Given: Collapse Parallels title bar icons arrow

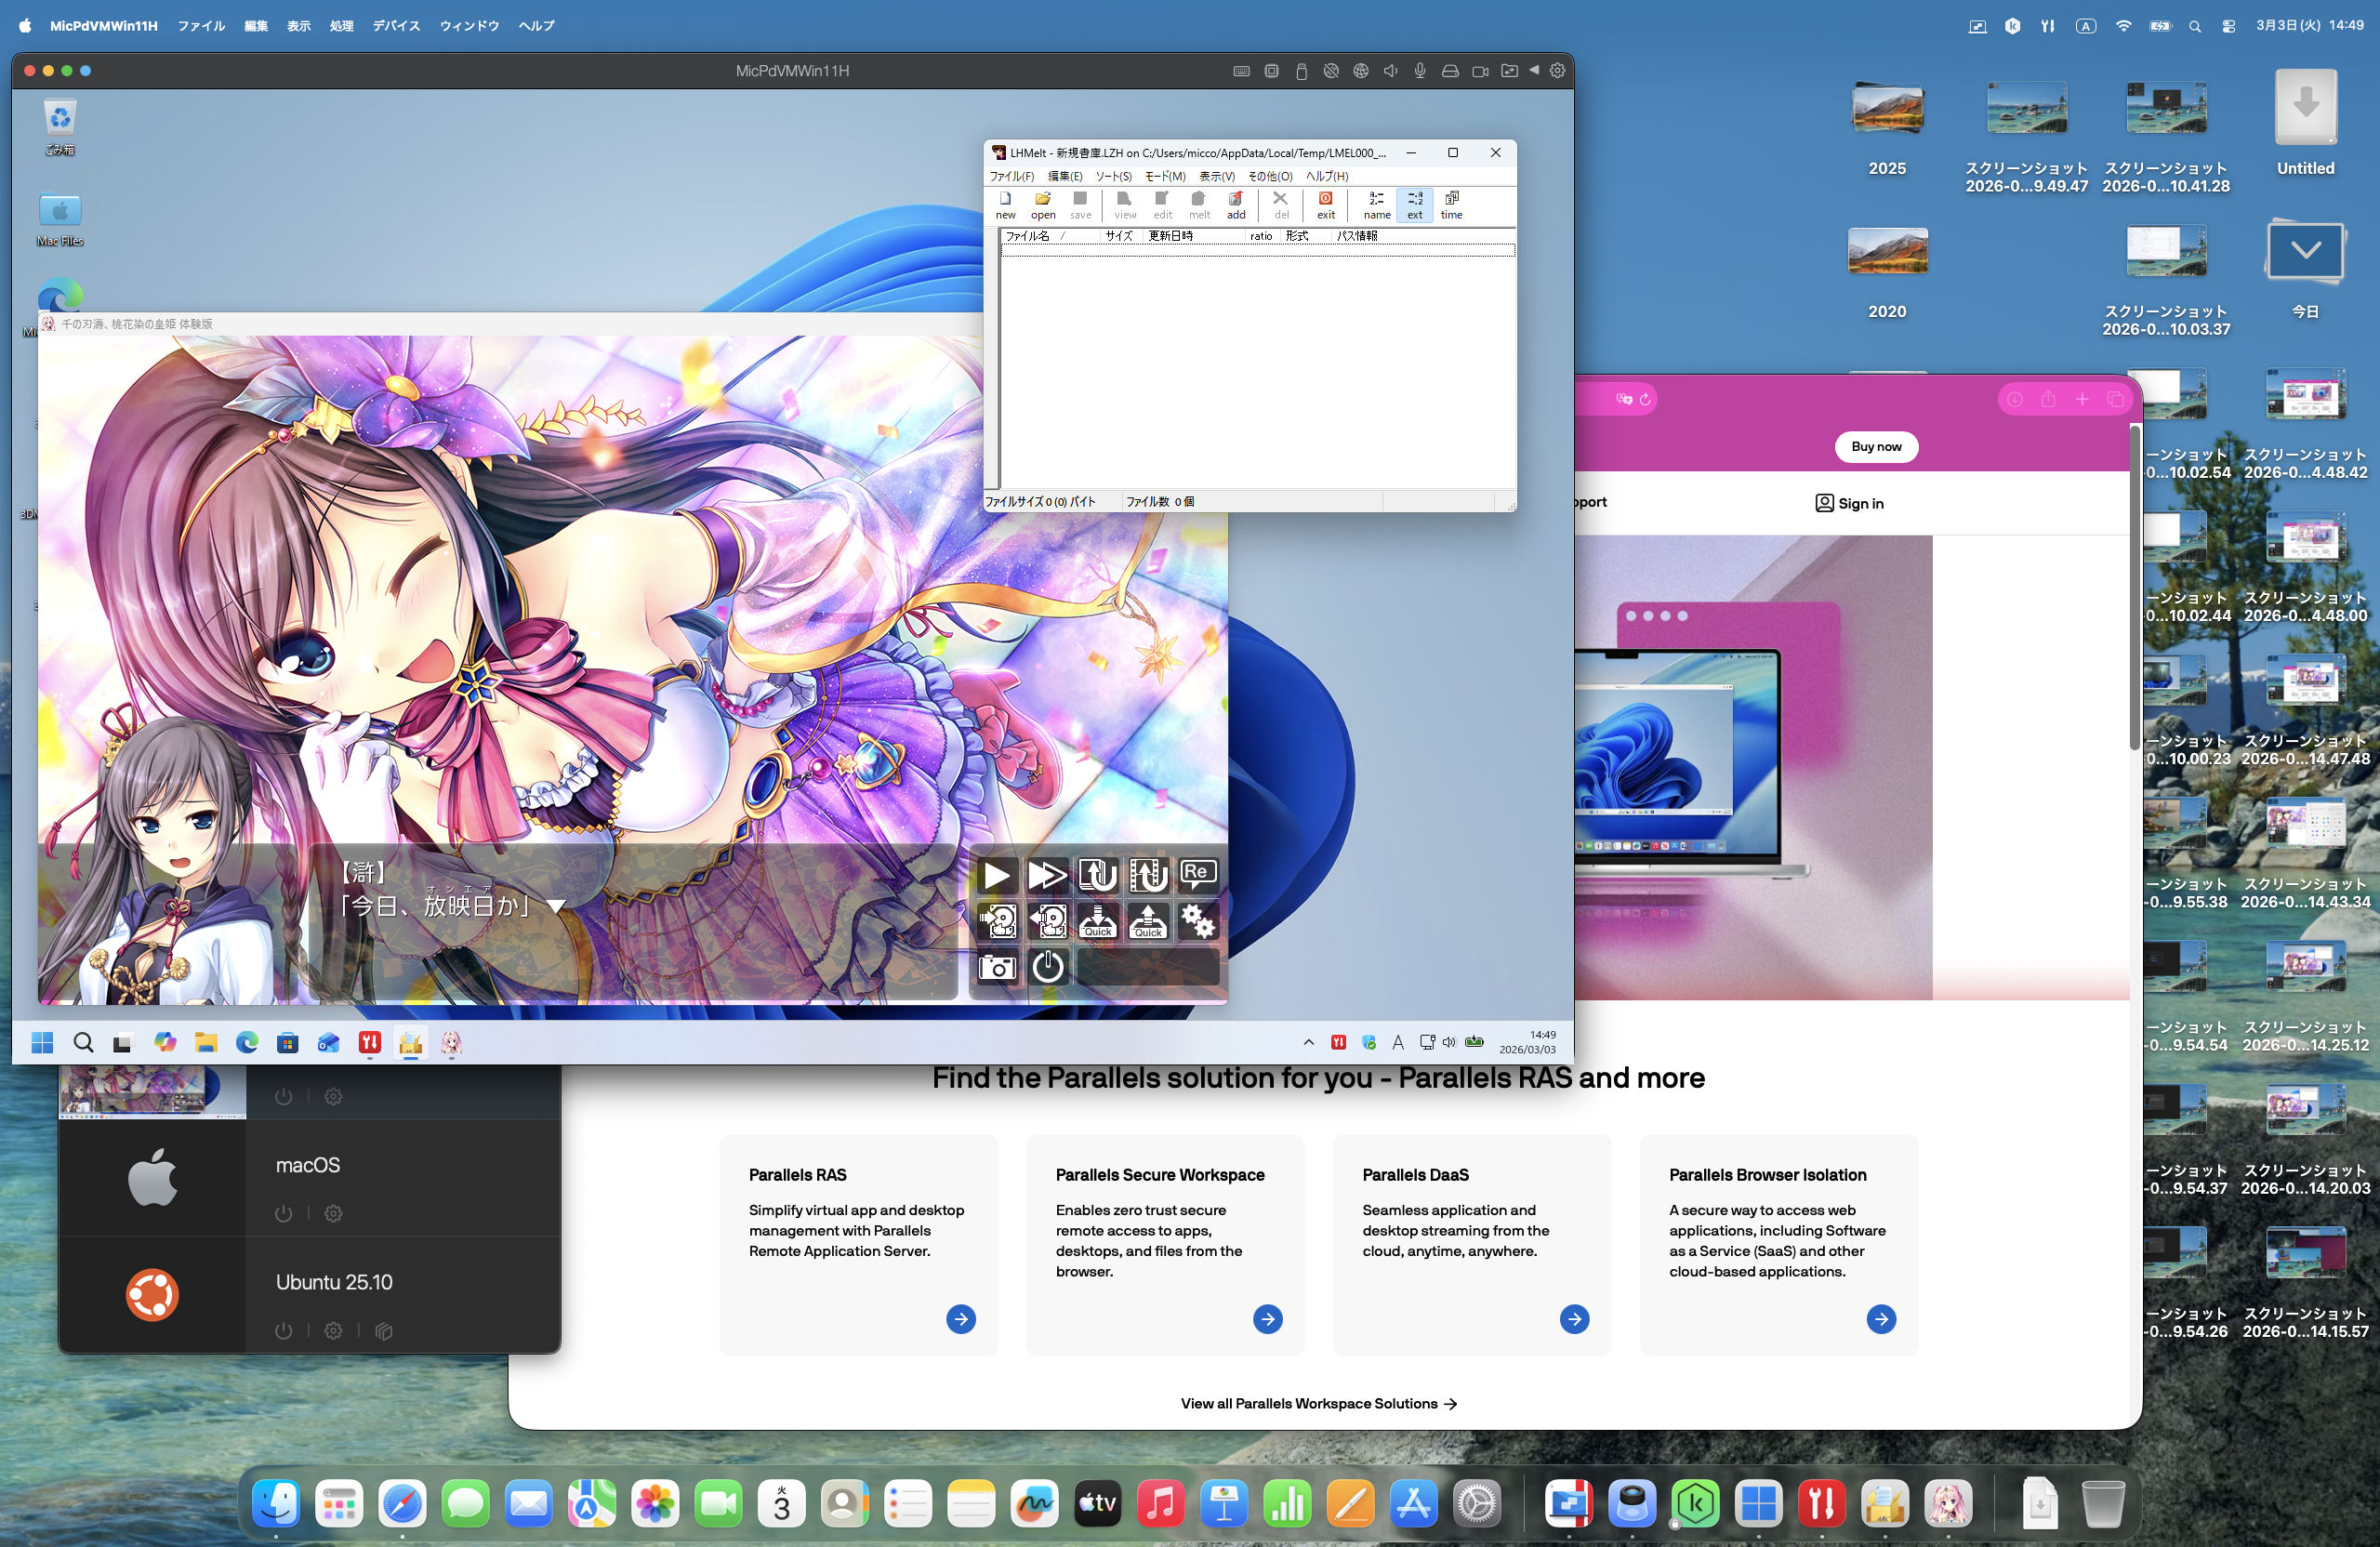Looking at the screenshot, I should [x=1533, y=70].
